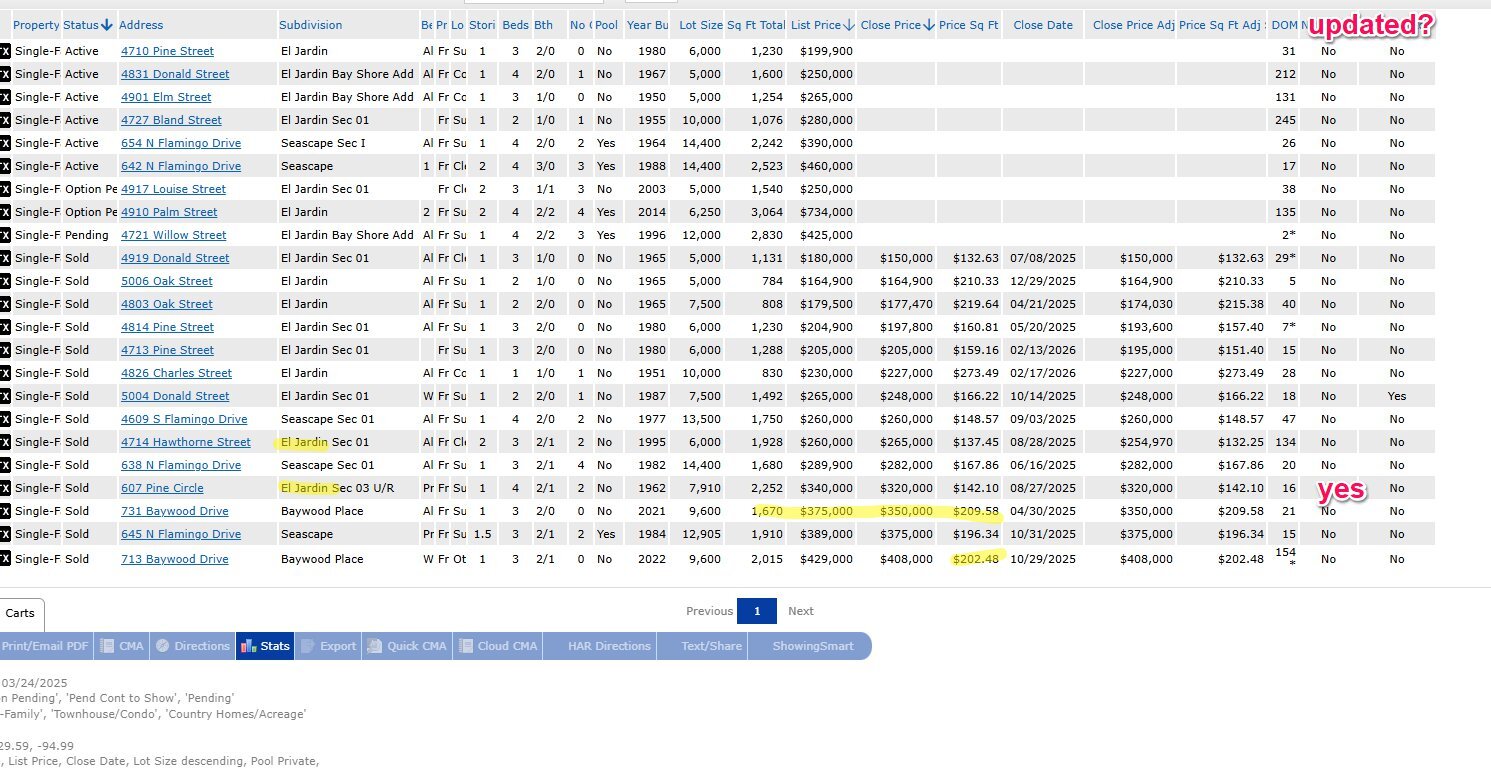
Task: Open Cloud CMA from the toolbar
Action: tap(498, 646)
